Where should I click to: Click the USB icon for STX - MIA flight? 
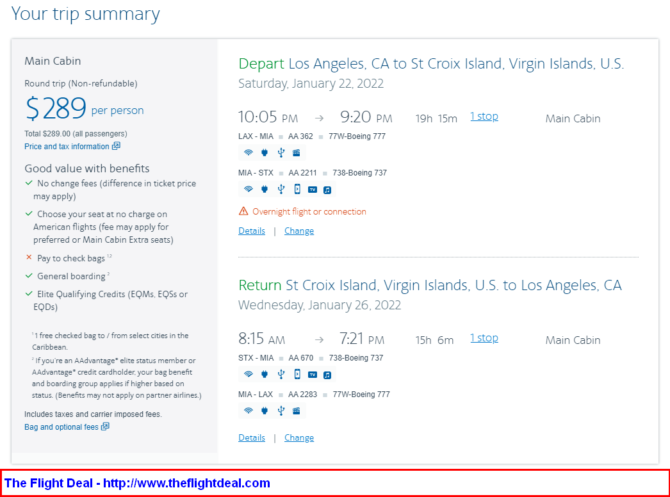[281, 374]
